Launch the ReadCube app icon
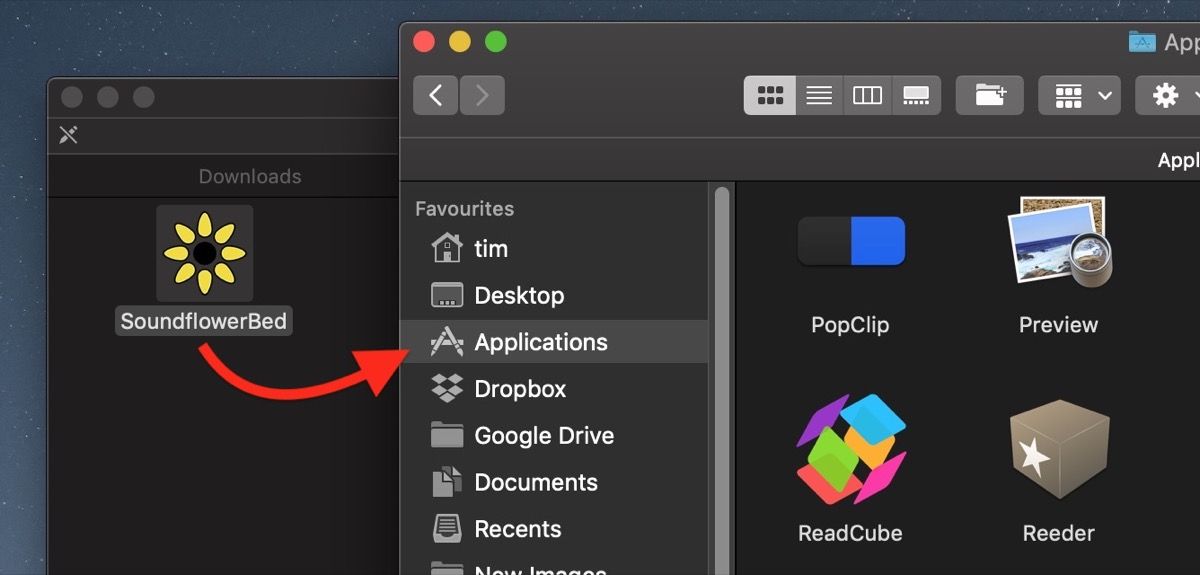Viewport: 1200px width, 575px height. 850,449
